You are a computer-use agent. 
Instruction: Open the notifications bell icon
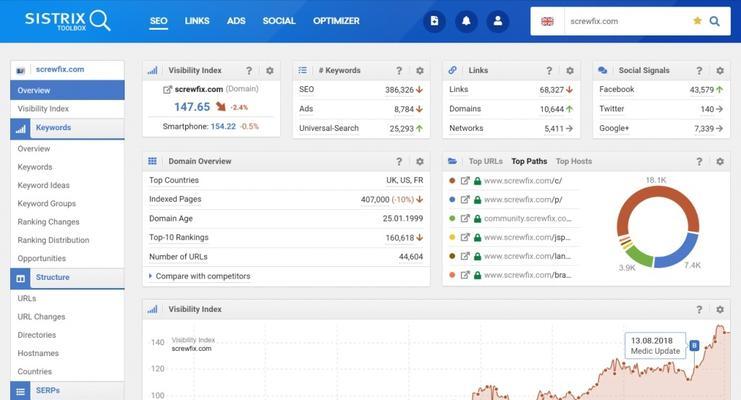click(466, 21)
